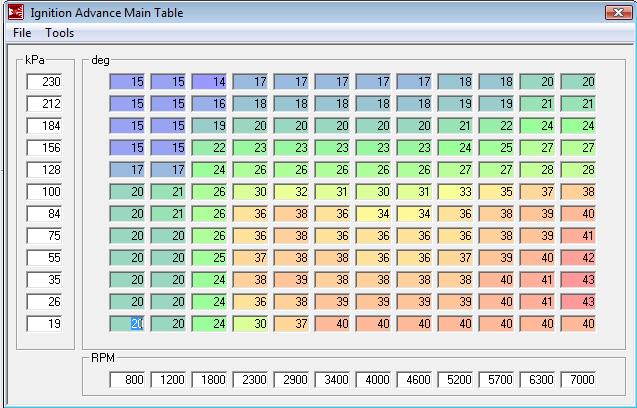Select the 128 kPa axis field
This screenshot has width=637, height=408.
pyautogui.click(x=44, y=169)
